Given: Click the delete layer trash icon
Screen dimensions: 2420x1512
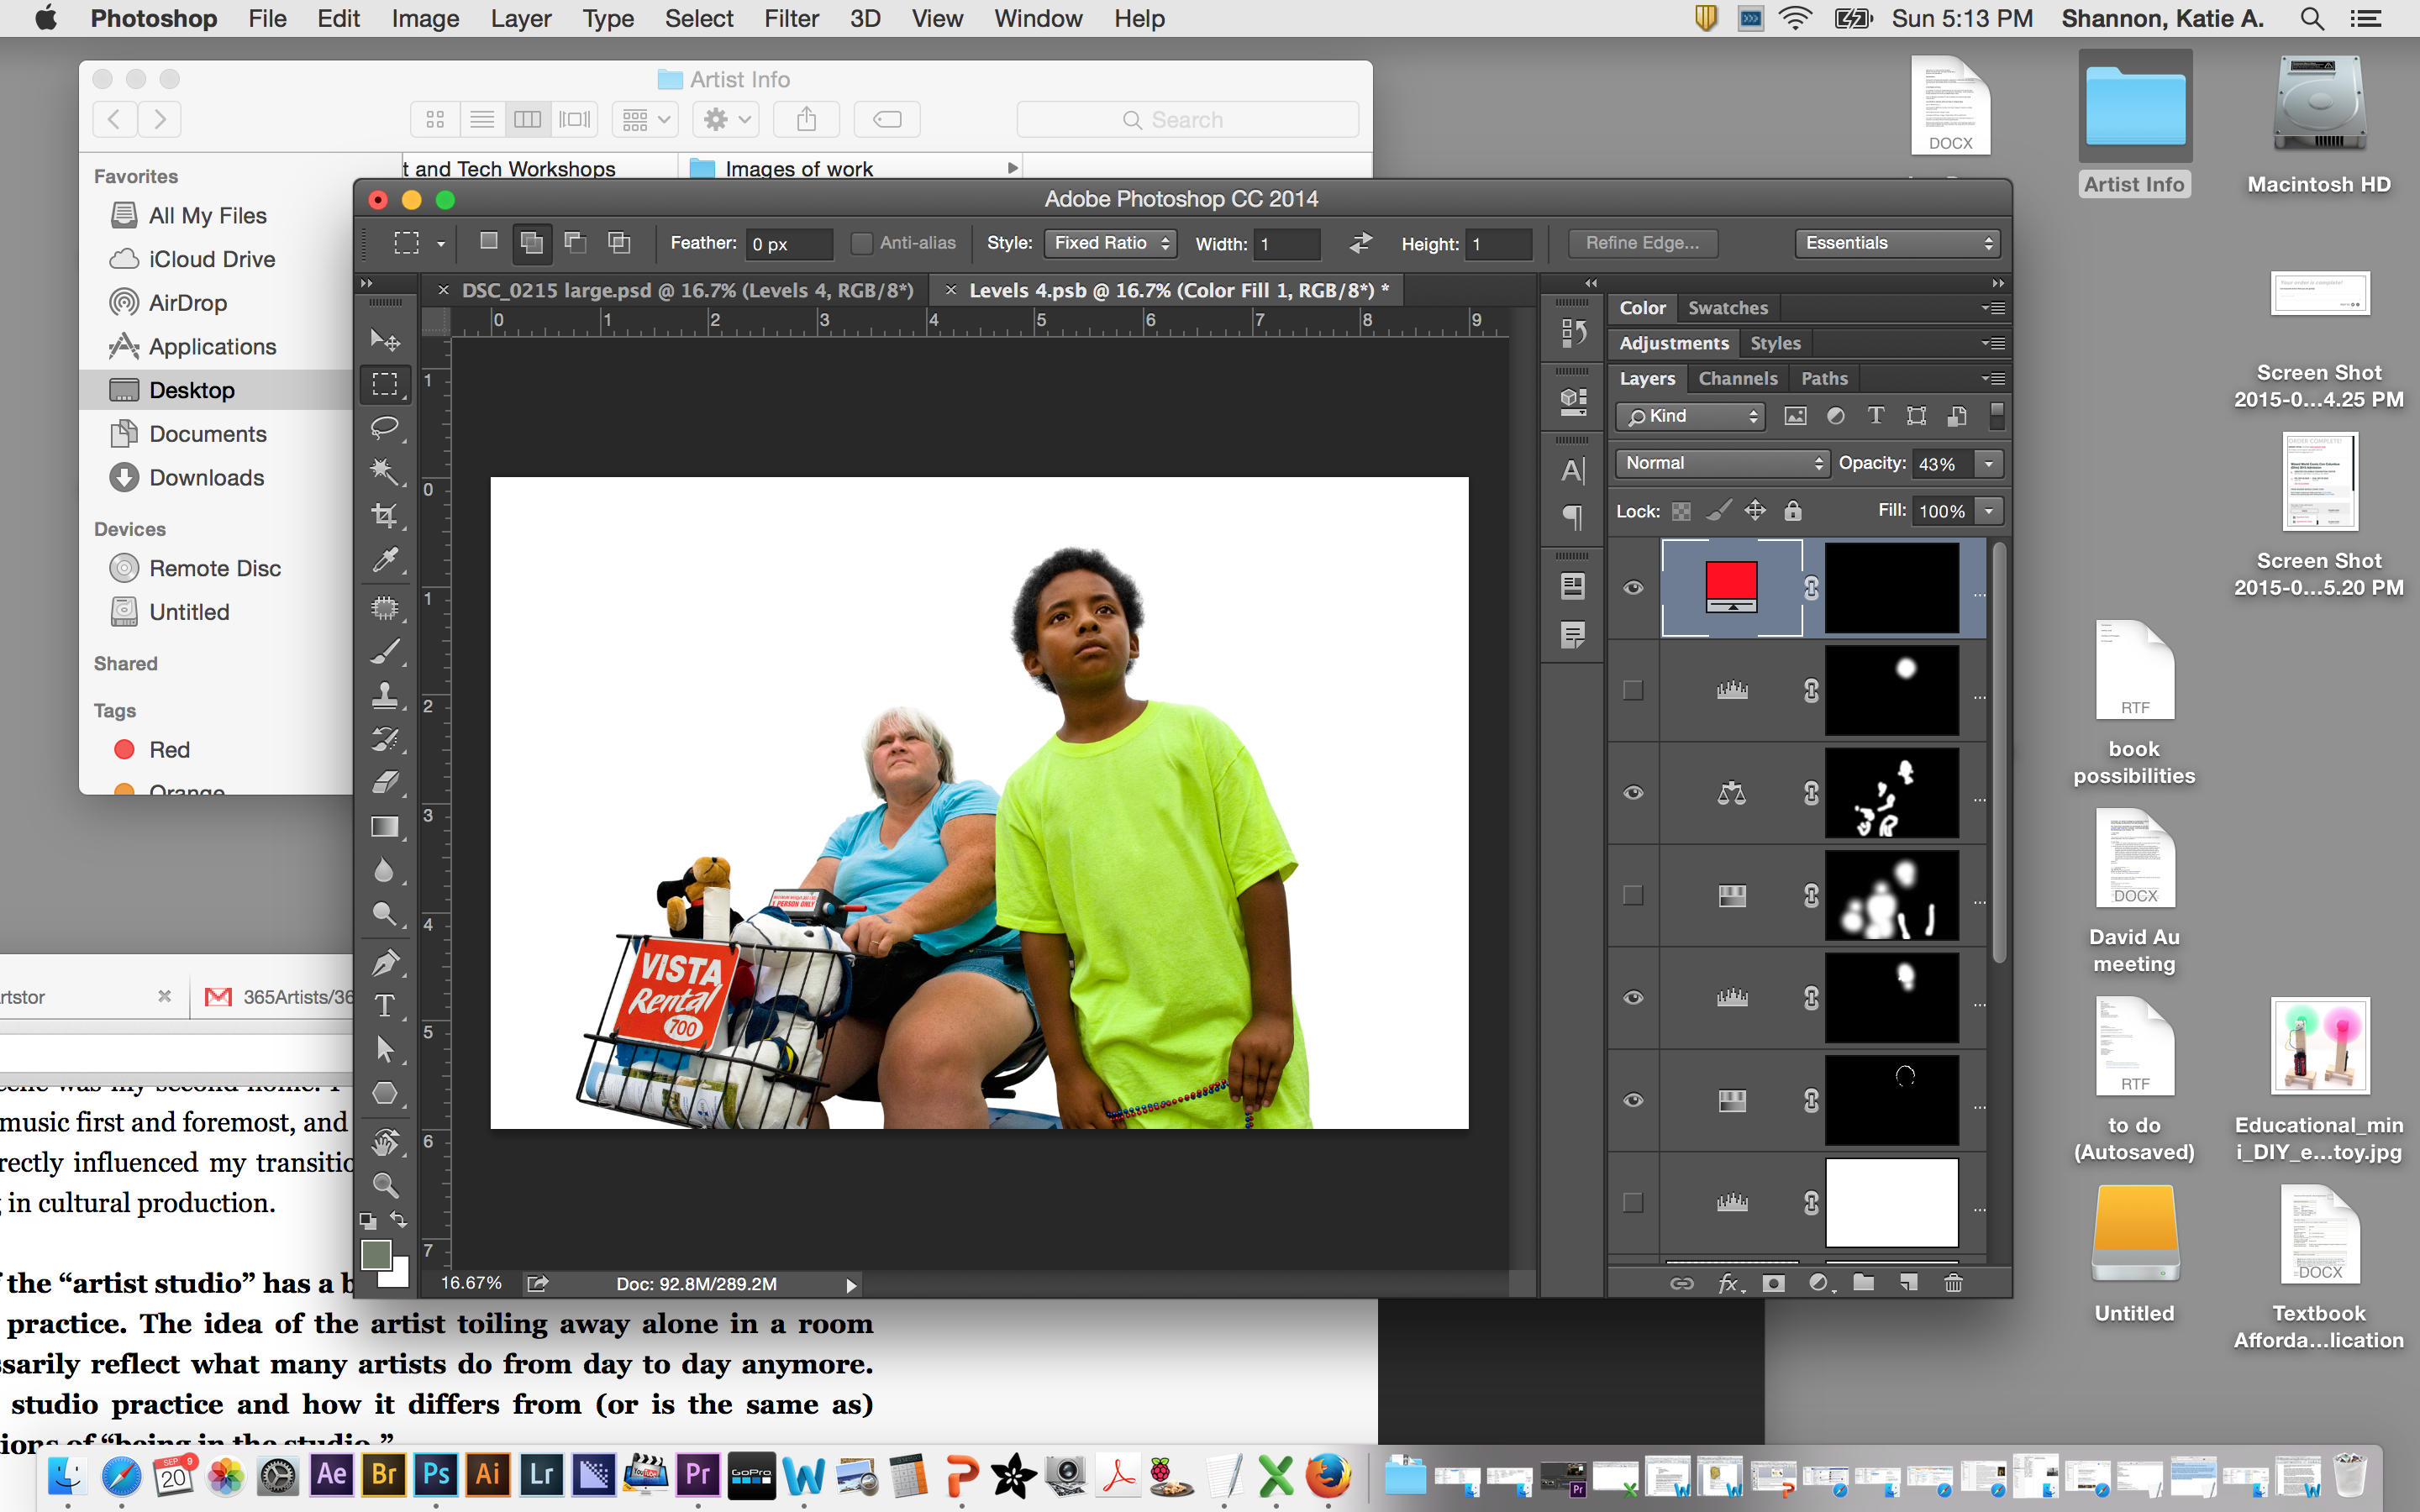Looking at the screenshot, I should click(1953, 1283).
